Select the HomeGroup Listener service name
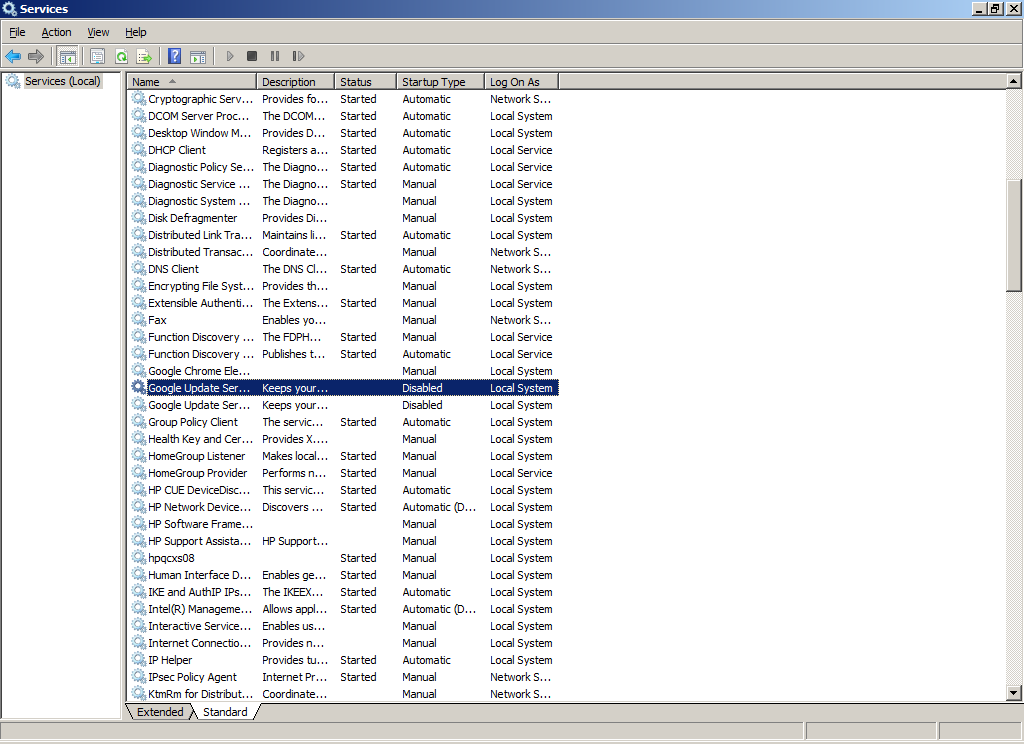 point(197,455)
